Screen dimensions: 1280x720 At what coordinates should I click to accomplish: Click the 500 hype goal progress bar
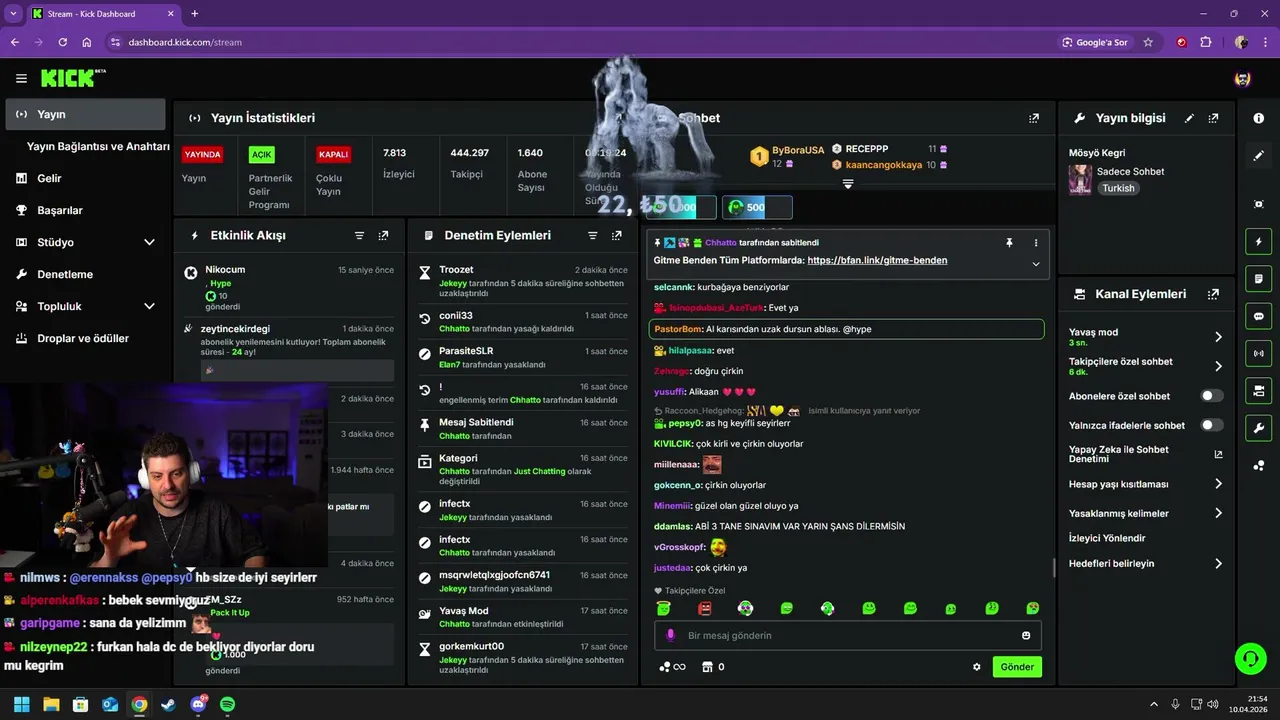[x=757, y=207]
